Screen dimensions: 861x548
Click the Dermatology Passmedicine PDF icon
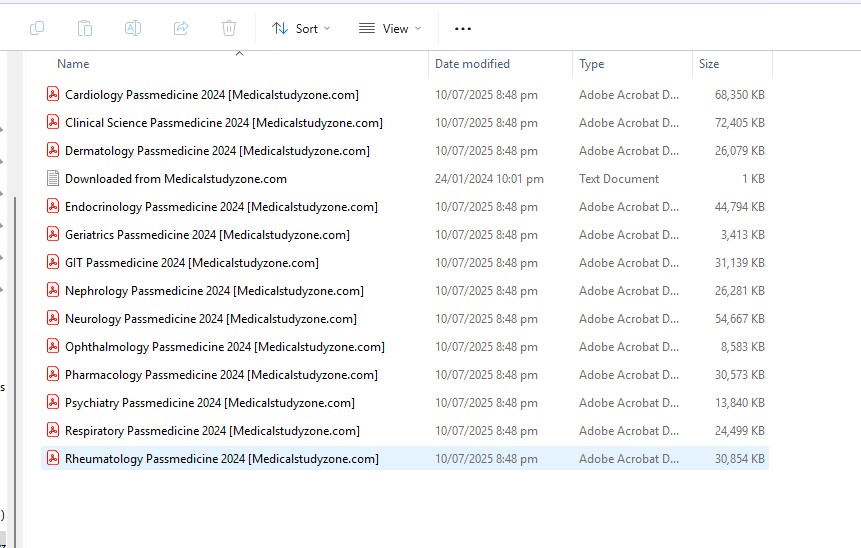pos(53,150)
